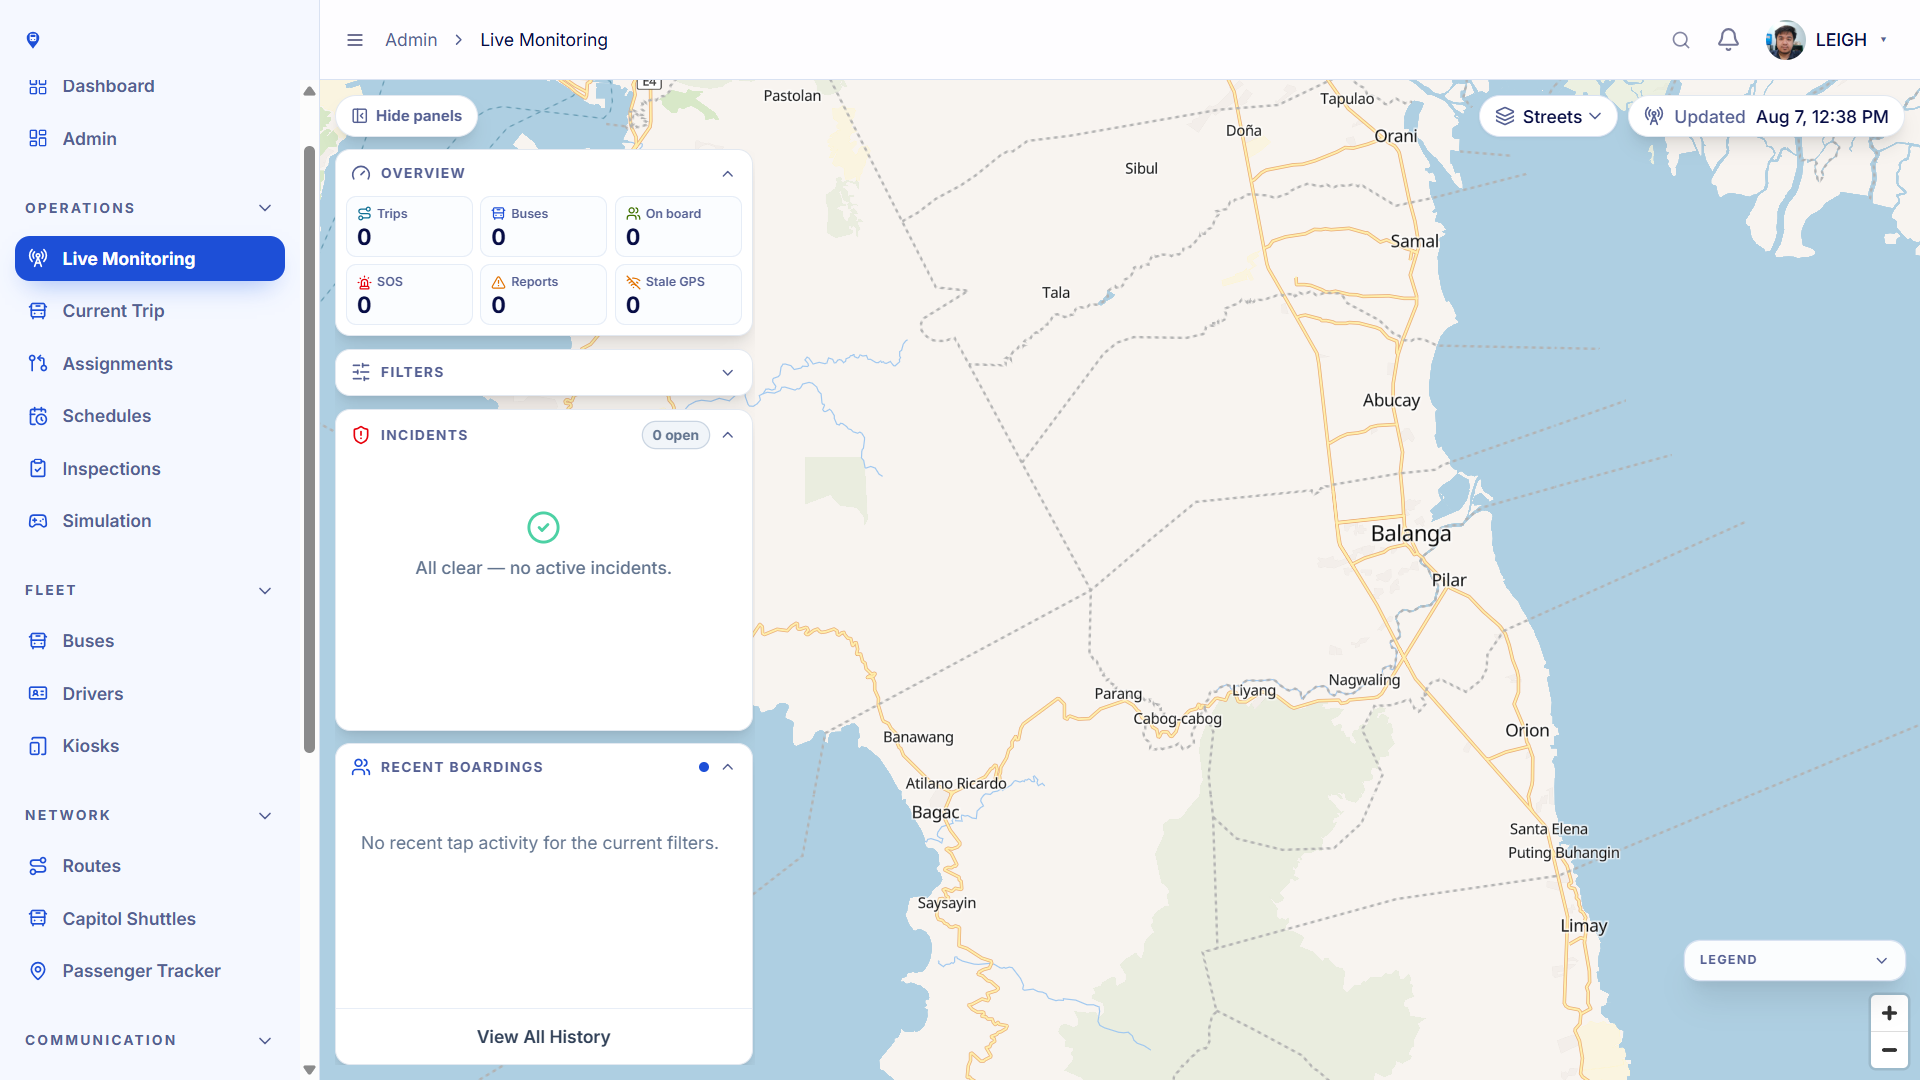Viewport: 1920px width, 1080px height.
Task: Open Simulation in the sidebar
Action: click(x=150, y=521)
